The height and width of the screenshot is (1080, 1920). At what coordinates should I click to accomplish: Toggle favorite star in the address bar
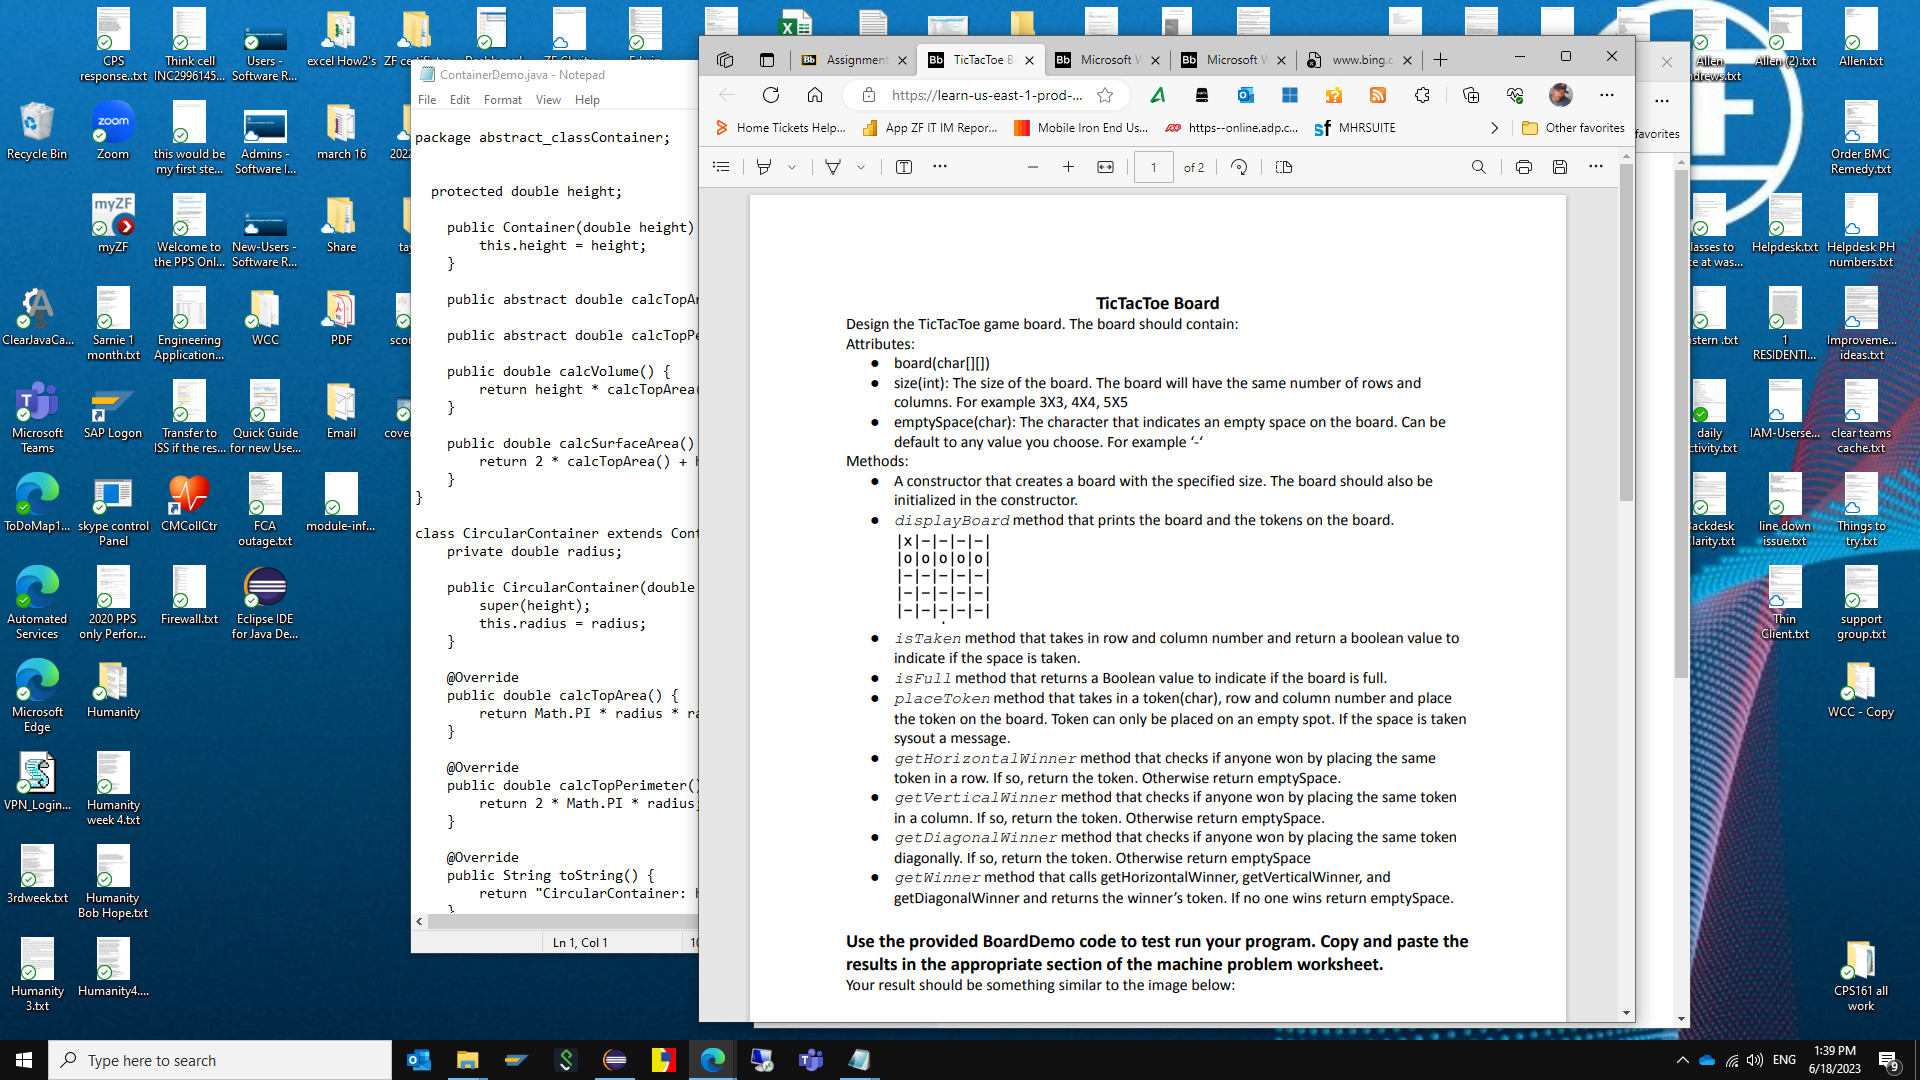tap(1105, 95)
